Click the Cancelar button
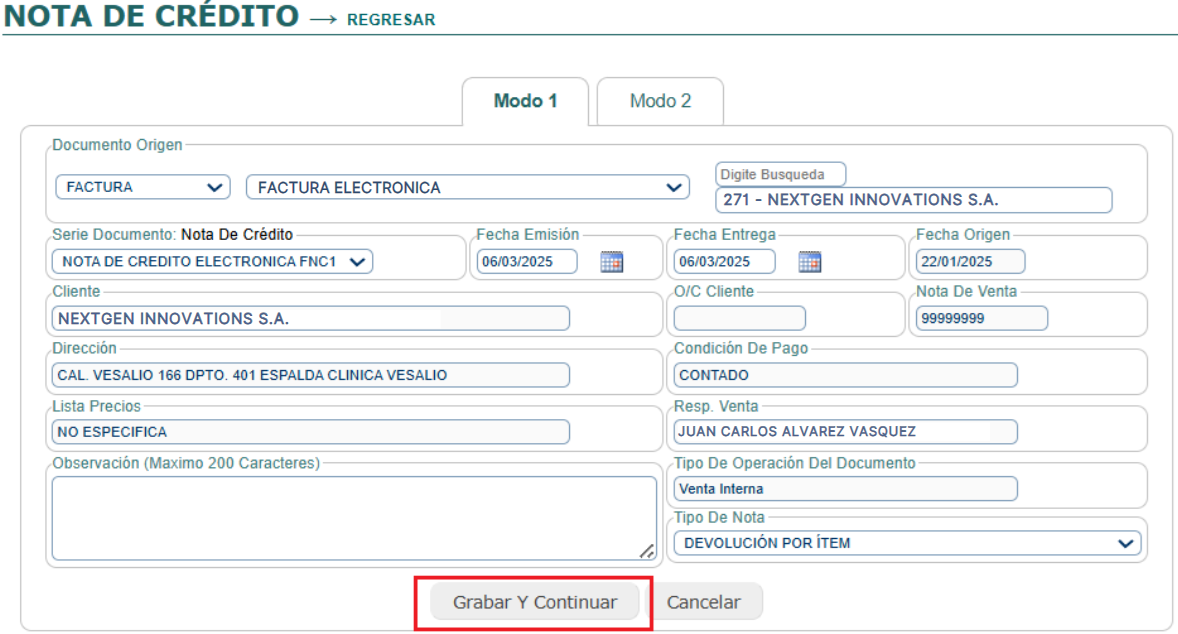 click(x=704, y=602)
